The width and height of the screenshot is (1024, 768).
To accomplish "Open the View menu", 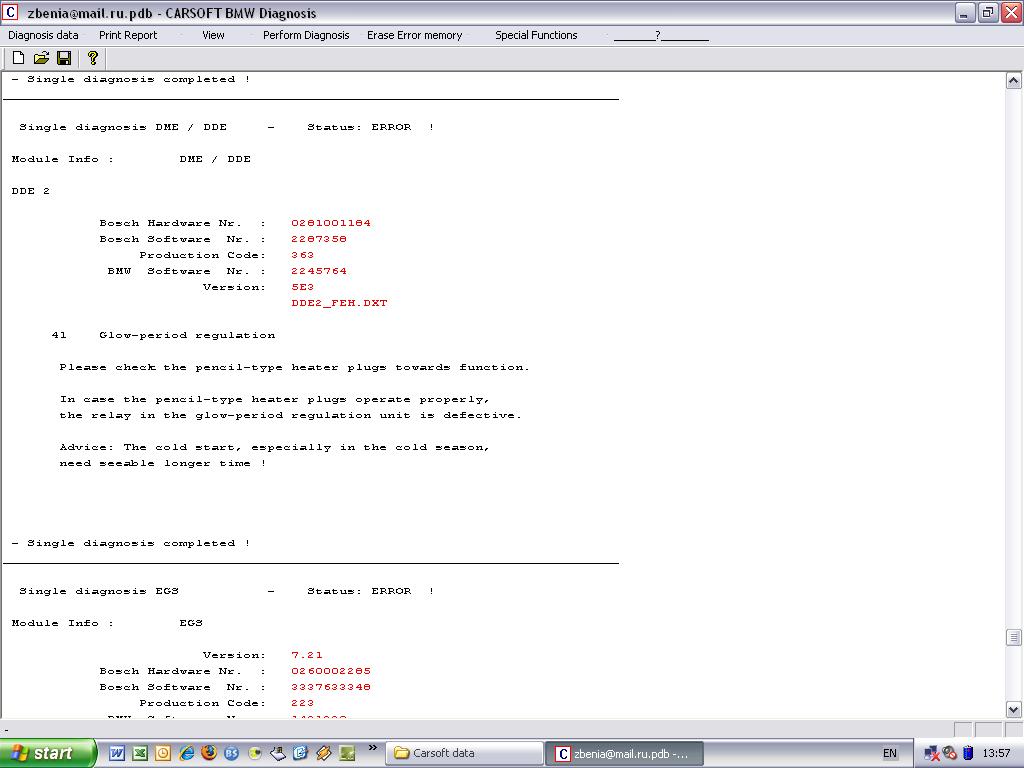I will pyautogui.click(x=213, y=35).
